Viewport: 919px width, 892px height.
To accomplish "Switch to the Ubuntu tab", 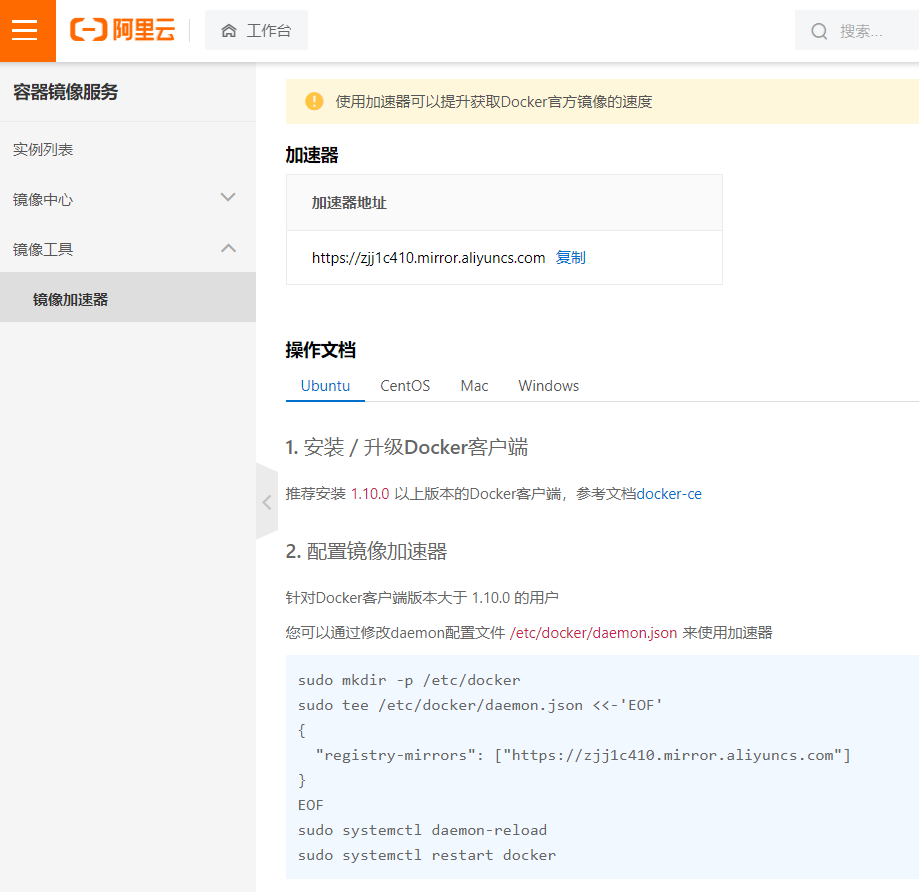I will [x=325, y=386].
